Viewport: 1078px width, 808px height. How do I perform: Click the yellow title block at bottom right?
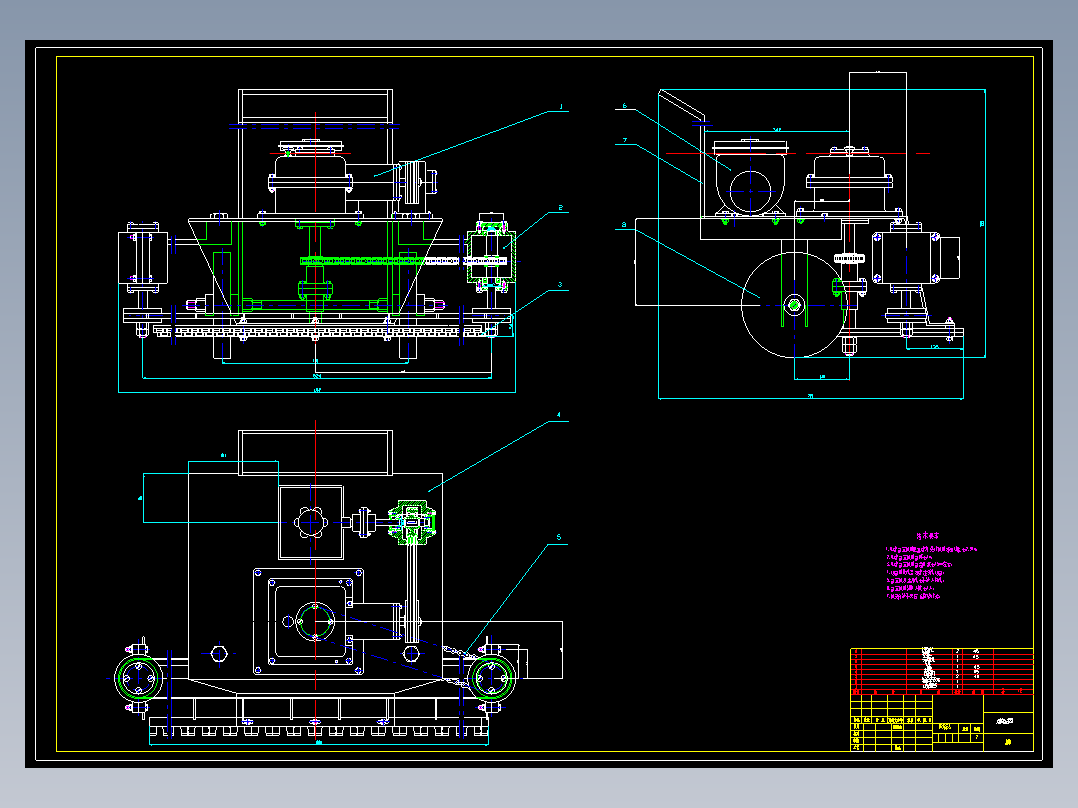[942, 723]
